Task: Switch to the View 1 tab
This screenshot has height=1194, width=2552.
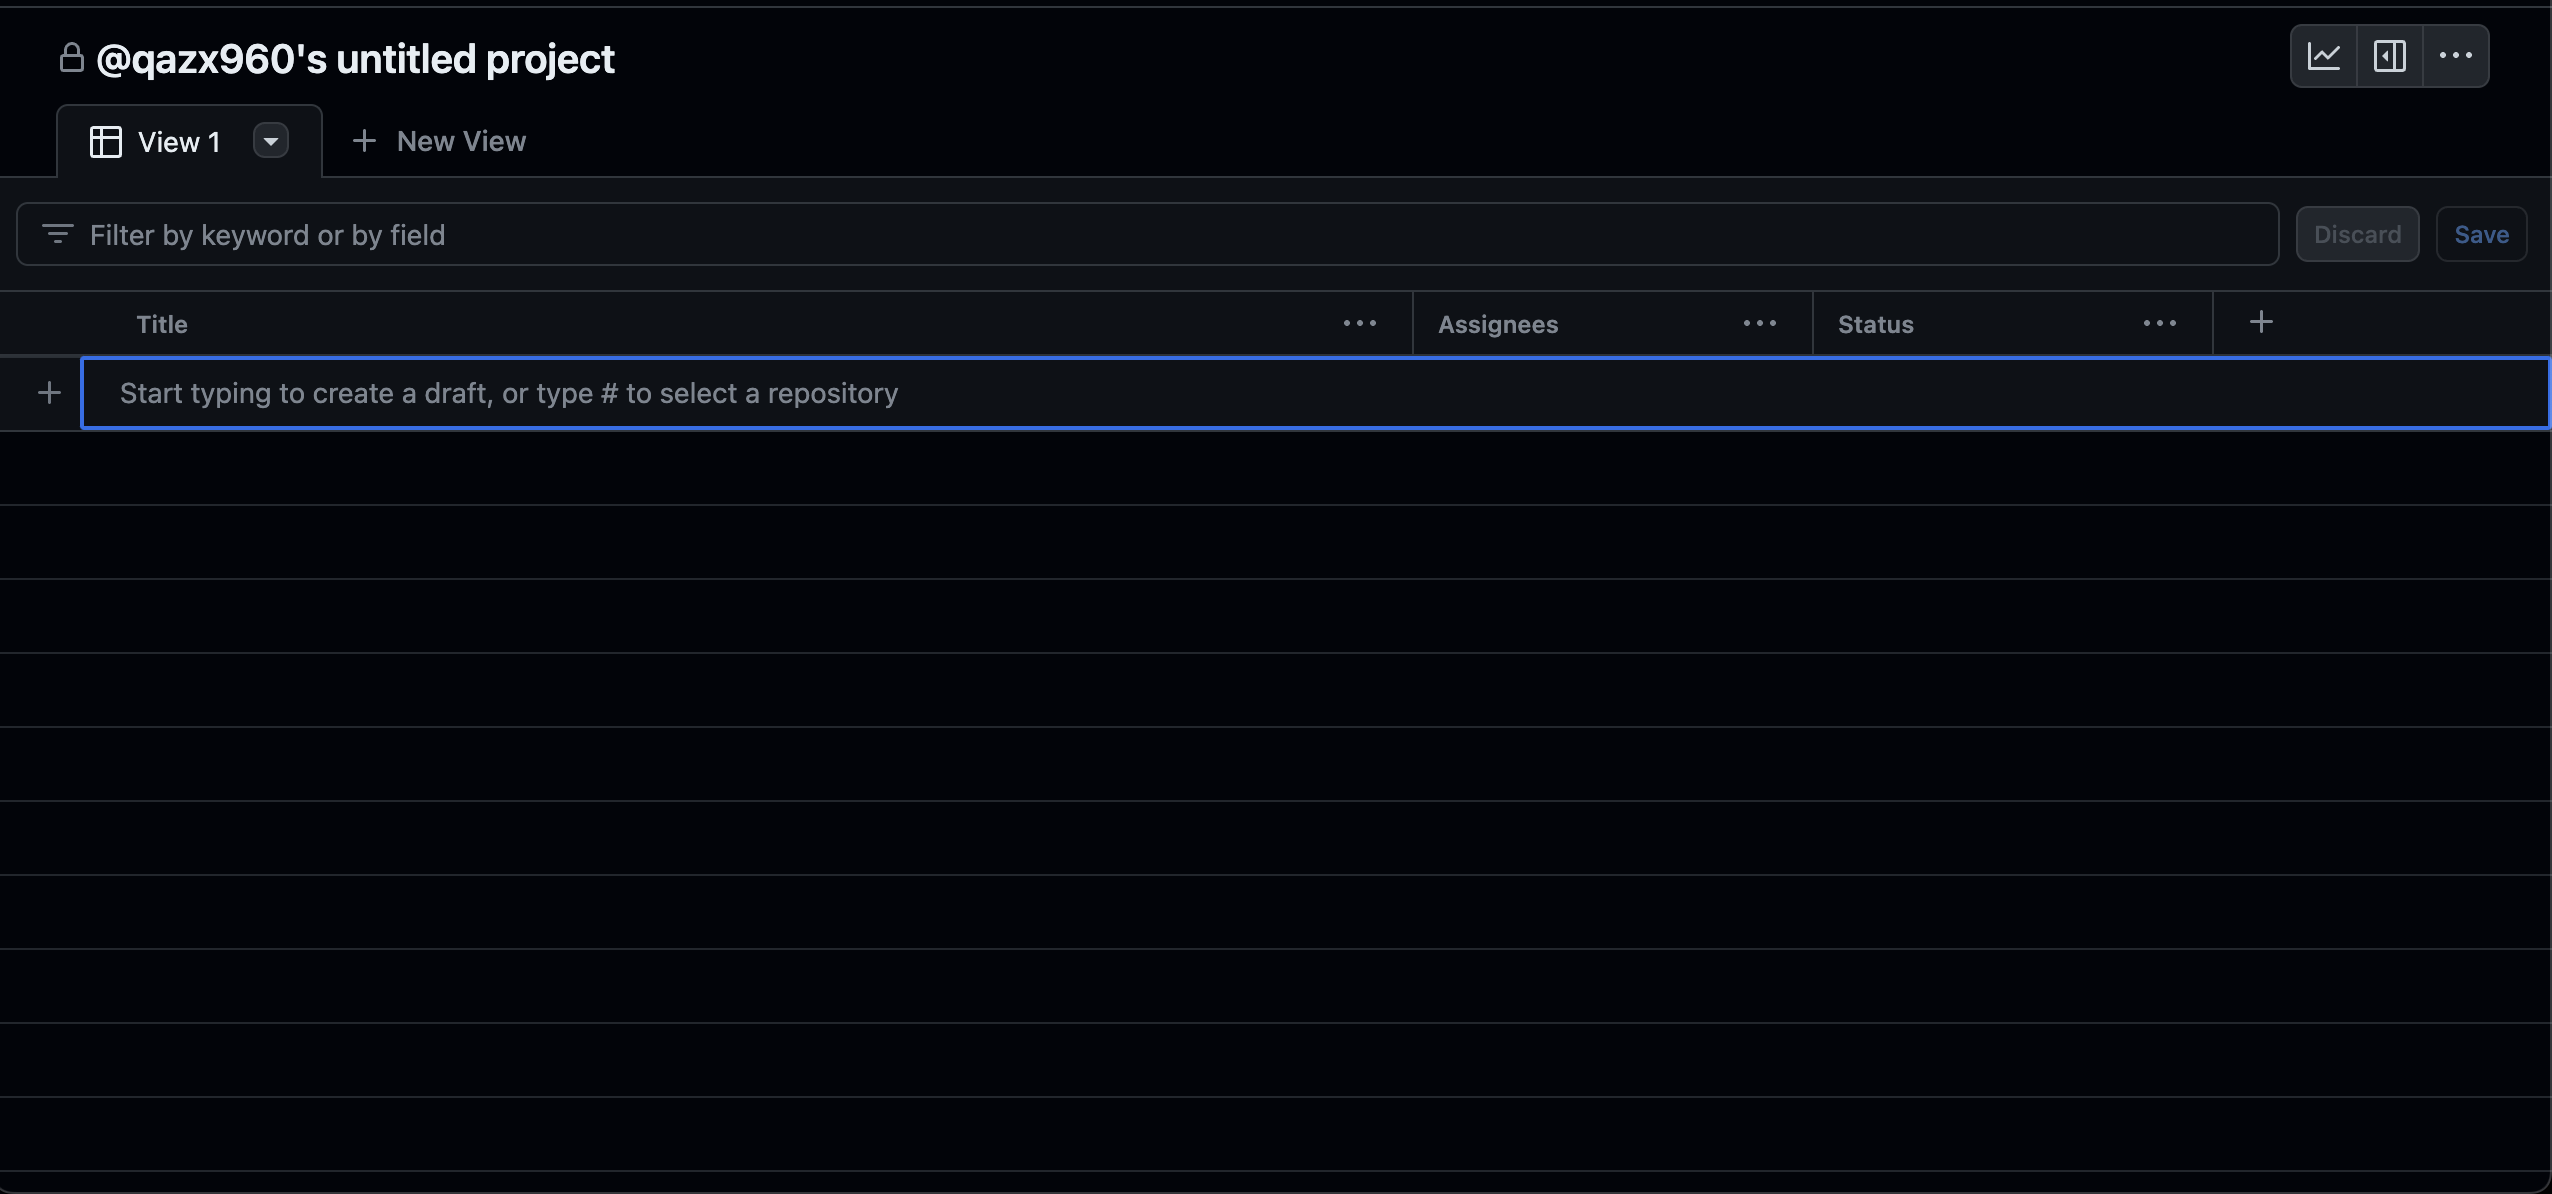Action: (179, 142)
